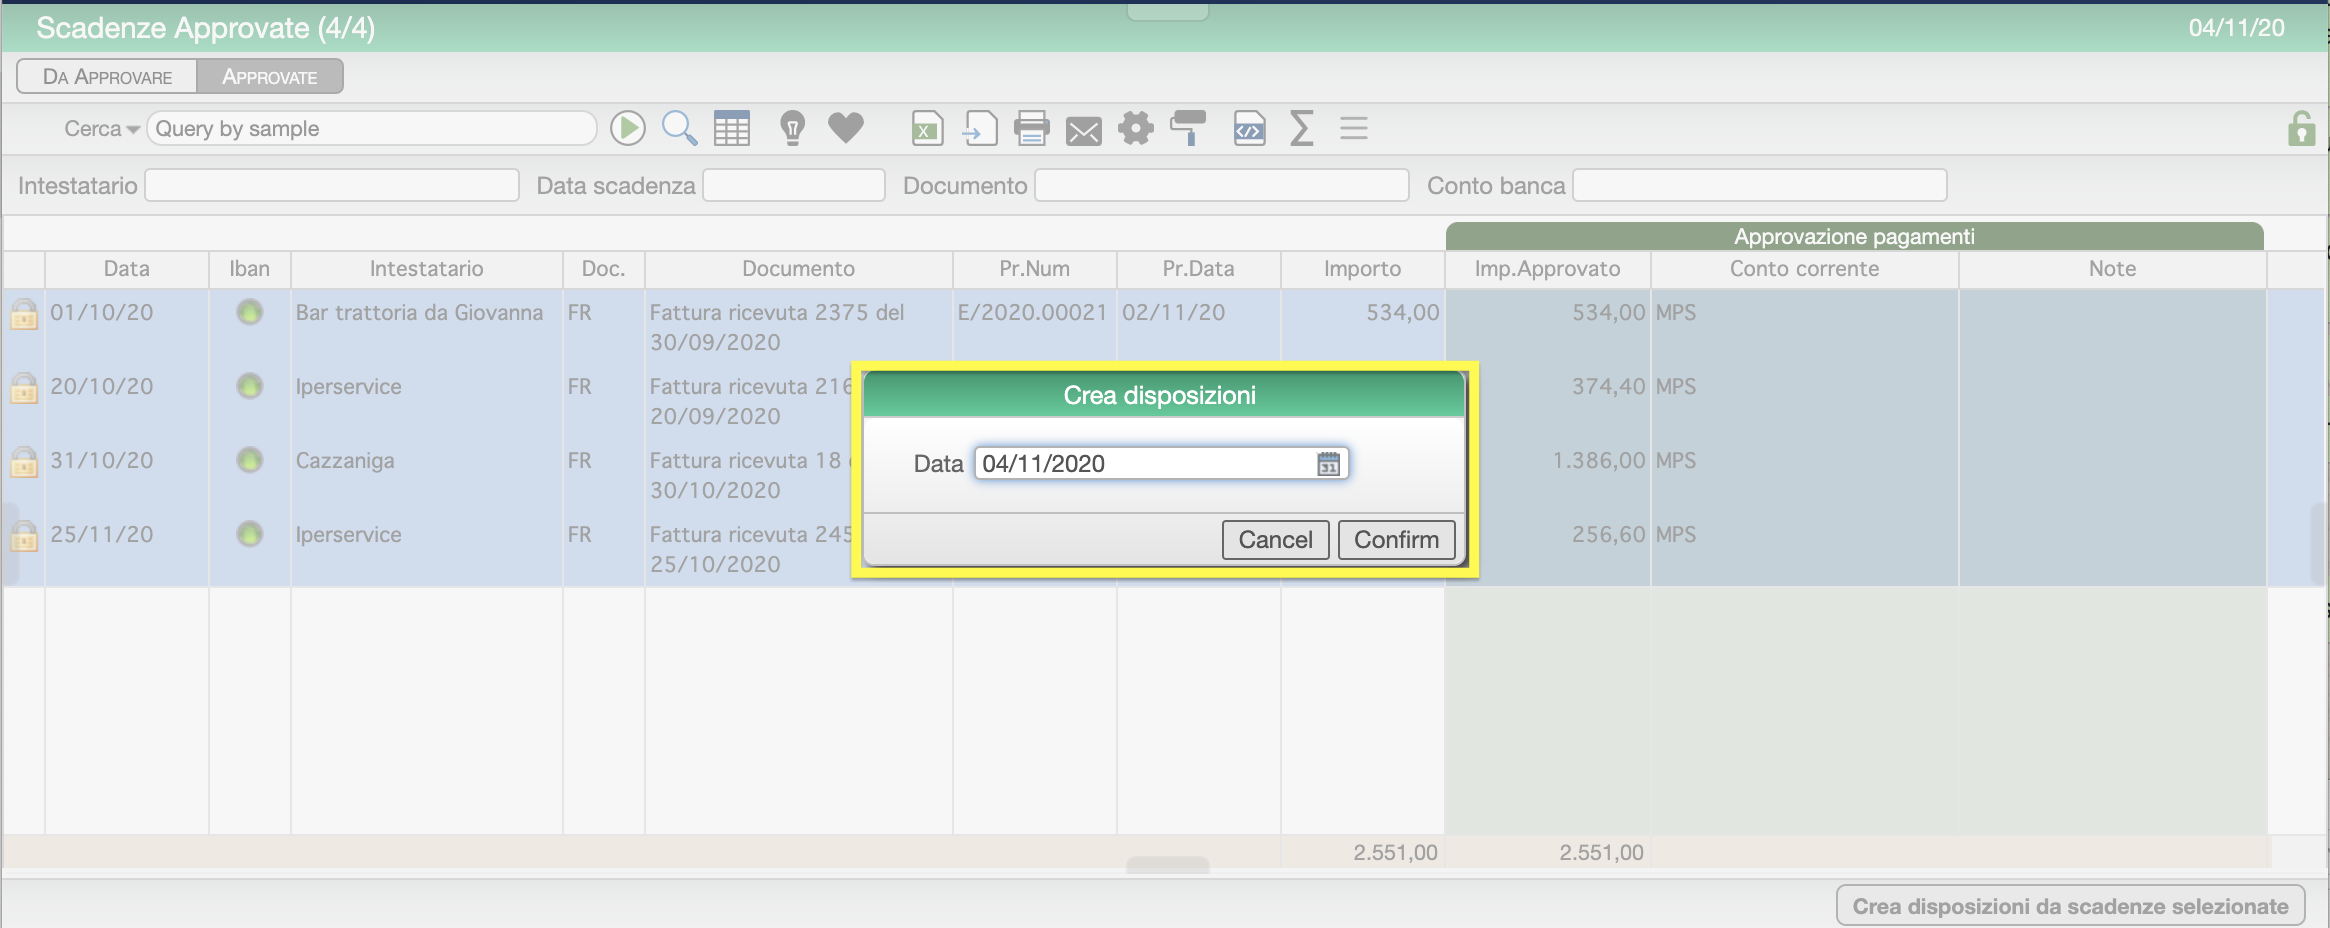Click the light bulb hints icon
The height and width of the screenshot is (928, 2330).
[792, 128]
